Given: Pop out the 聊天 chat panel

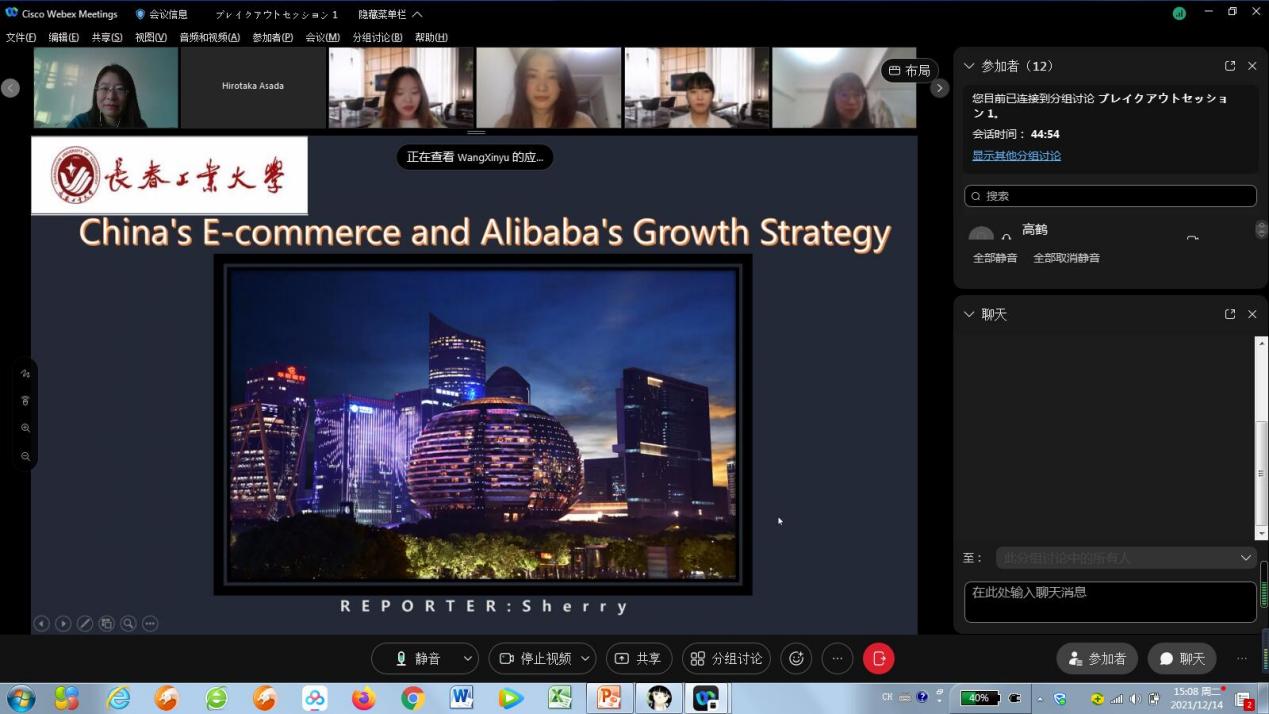Looking at the screenshot, I should click(x=1229, y=314).
